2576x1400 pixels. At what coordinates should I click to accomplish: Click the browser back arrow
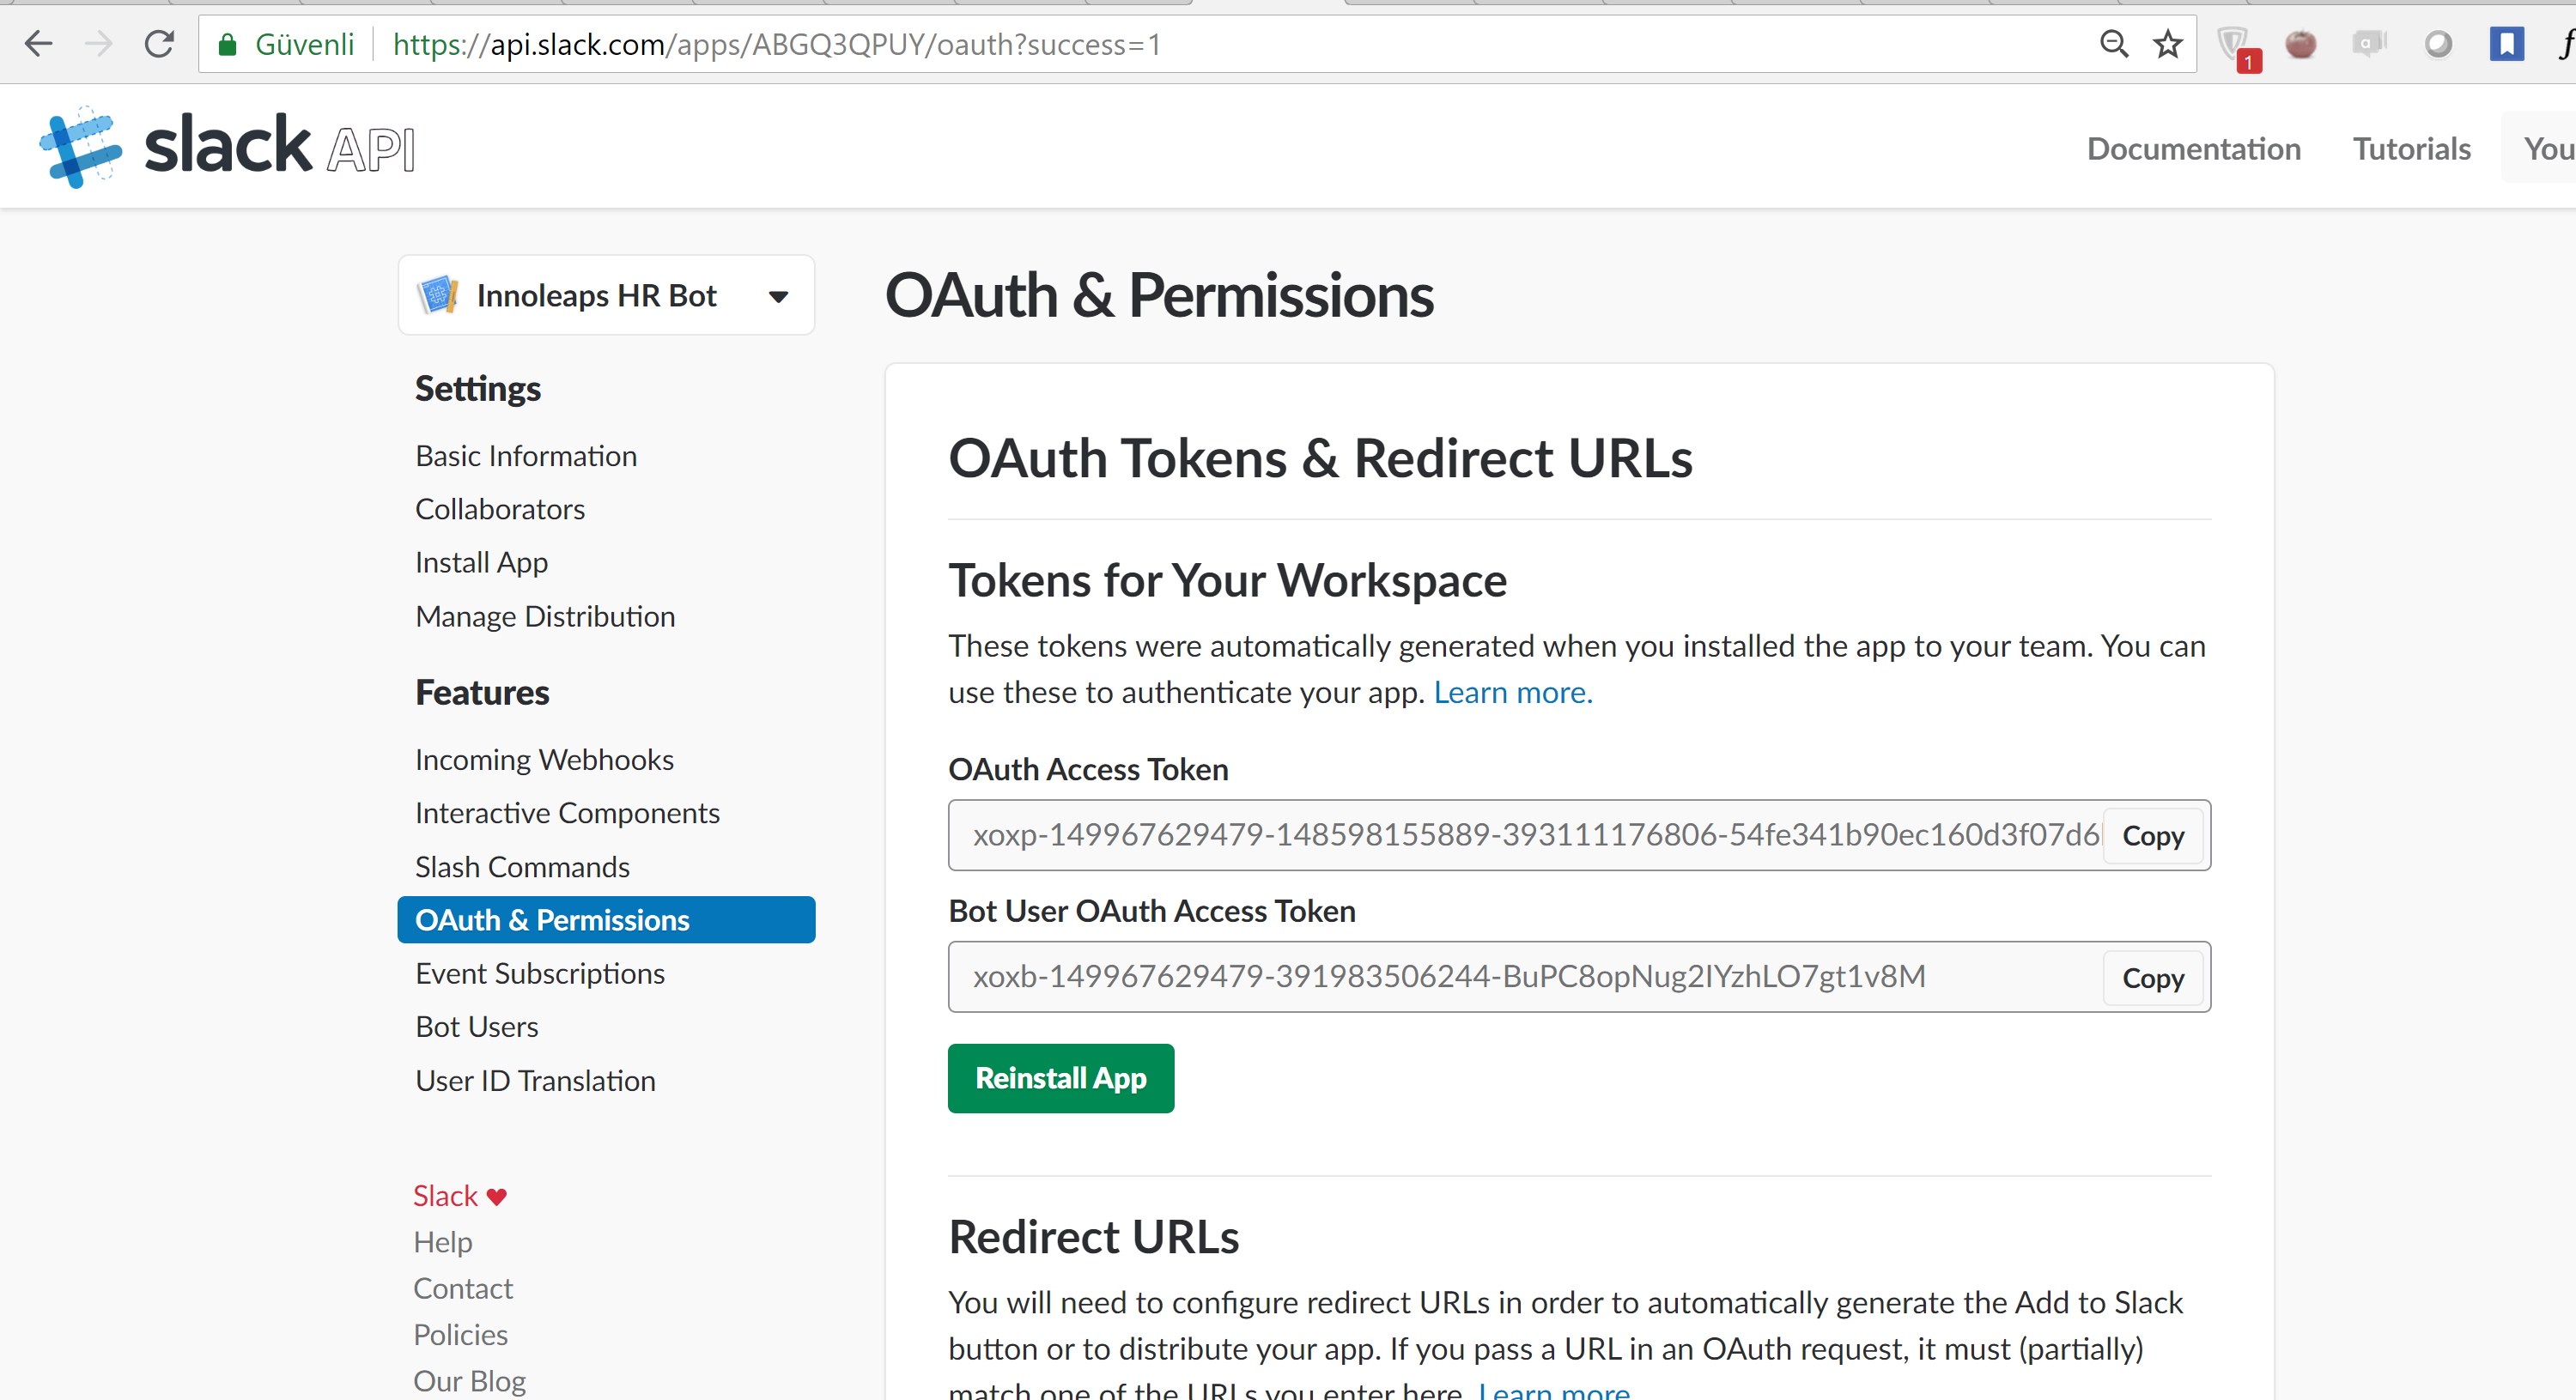tap(39, 44)
